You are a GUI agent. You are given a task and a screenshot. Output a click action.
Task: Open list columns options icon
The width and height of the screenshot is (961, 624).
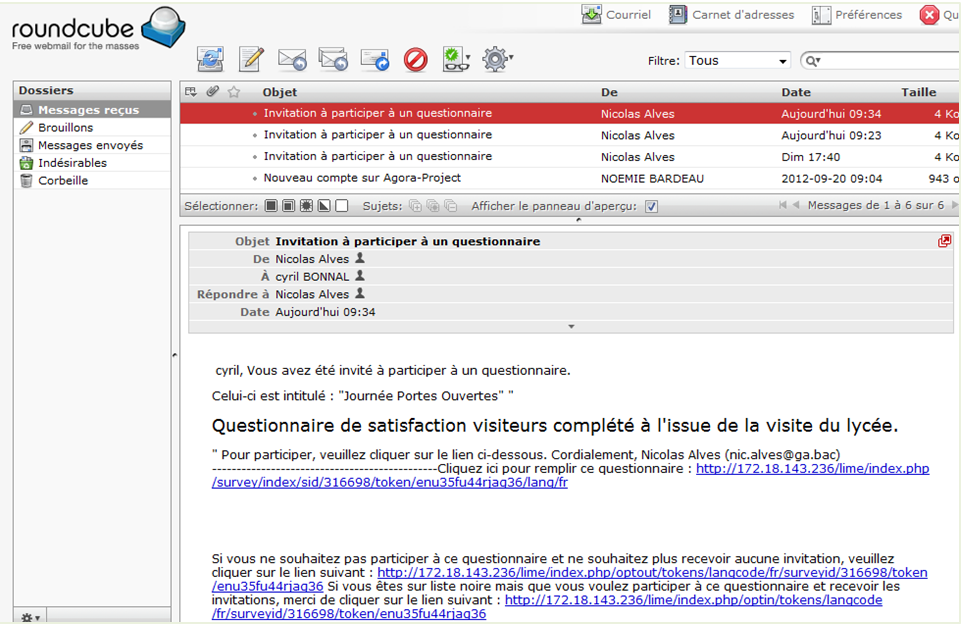pyautogui.click(x=191, y=92)
